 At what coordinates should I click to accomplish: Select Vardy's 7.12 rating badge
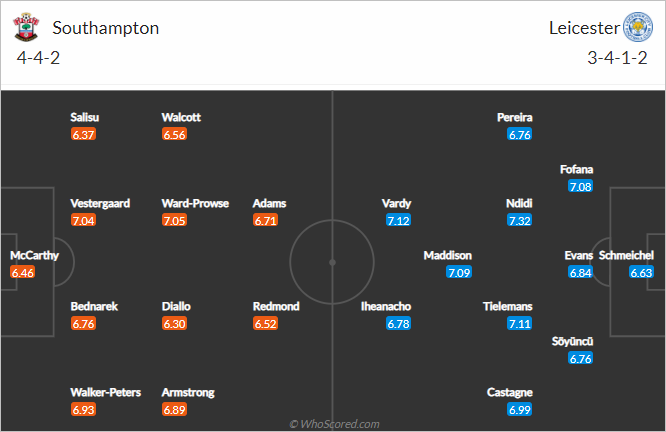click(398, 220)
